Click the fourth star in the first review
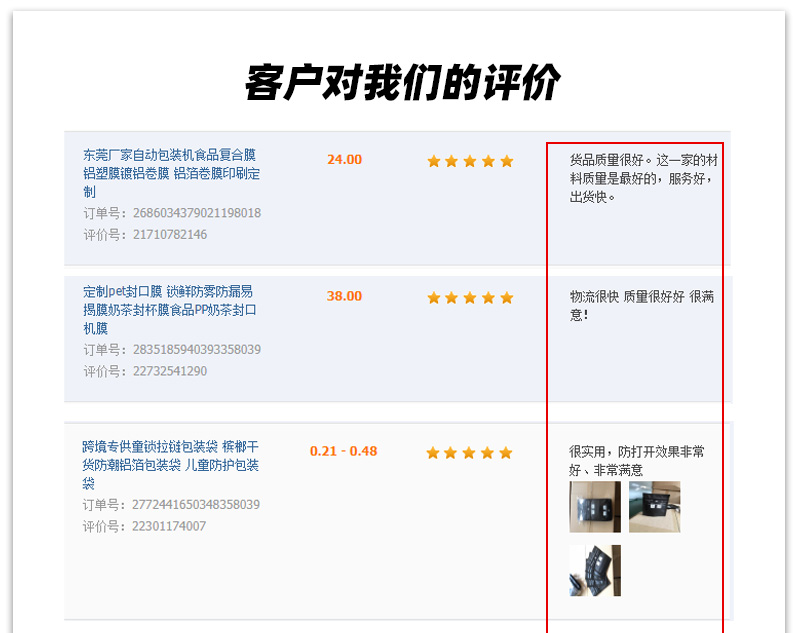800x633 pixels. (488, 161)
